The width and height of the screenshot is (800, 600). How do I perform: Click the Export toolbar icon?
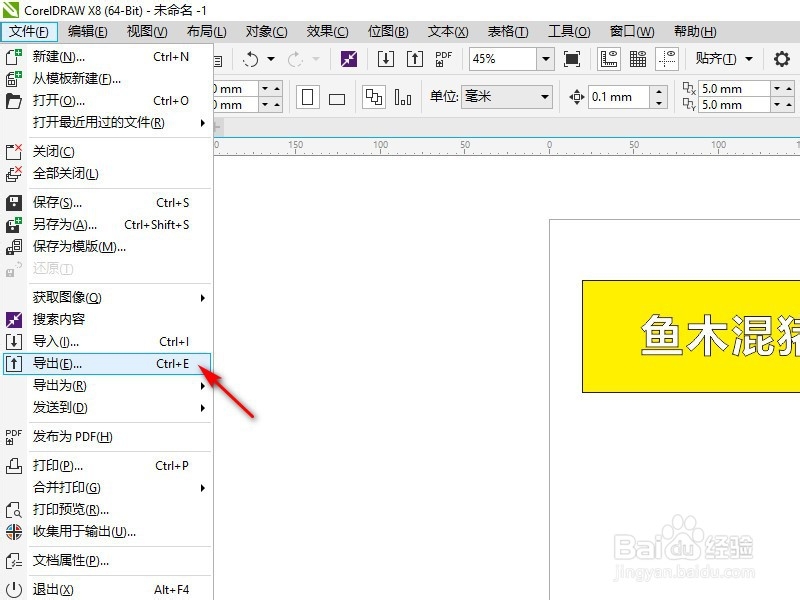coord(415,59)
